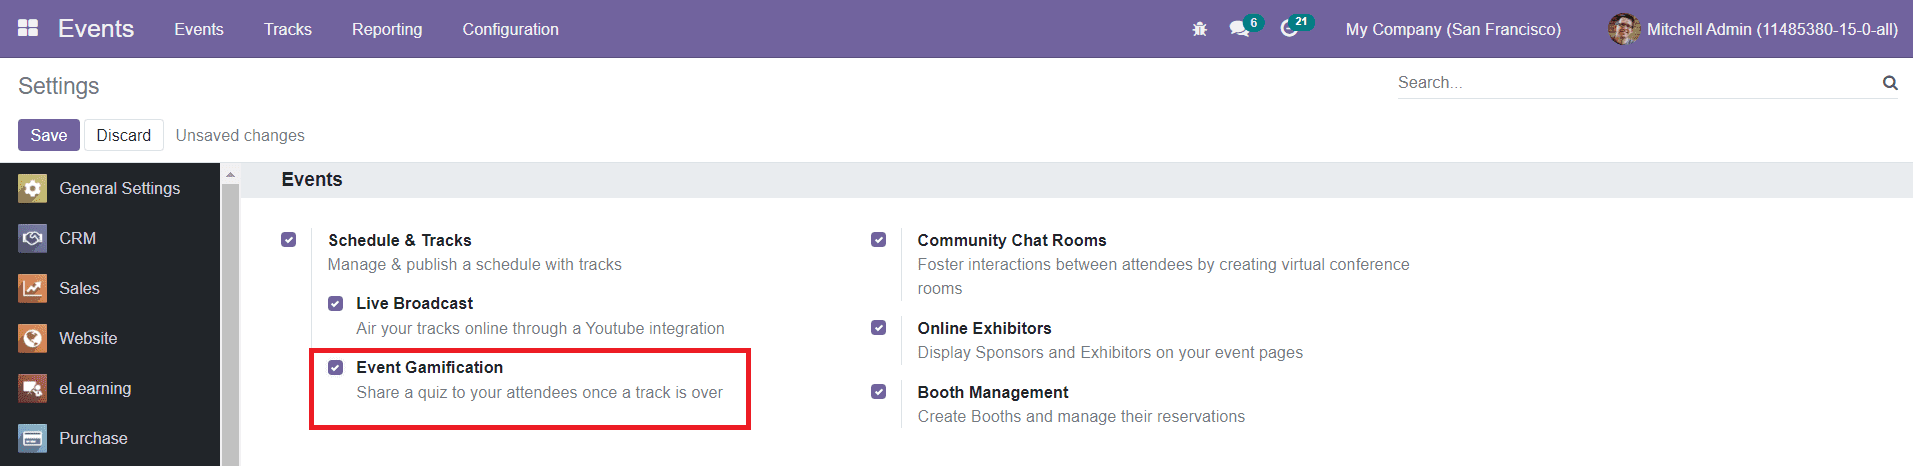Discard the unsaved changes
The width and height of the screenshot is (1913, 466).
pos(124,135)
